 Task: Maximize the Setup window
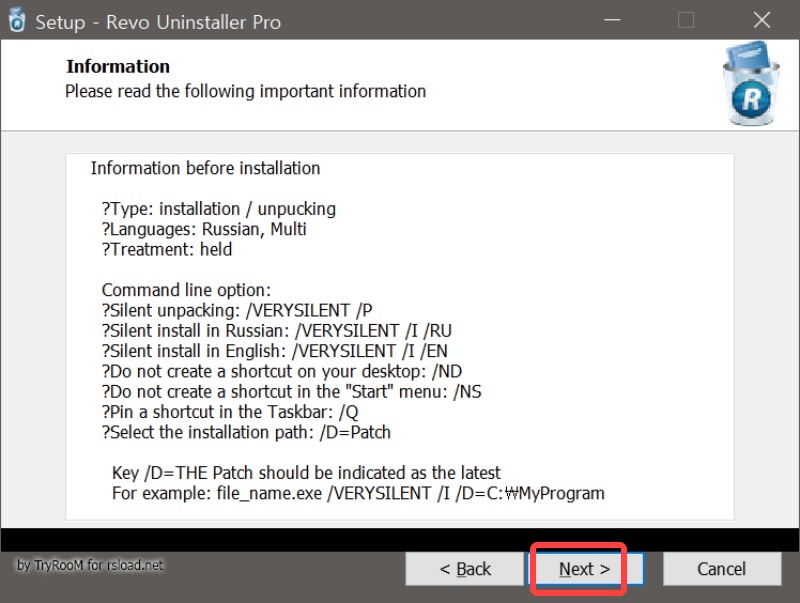point(684,20)
